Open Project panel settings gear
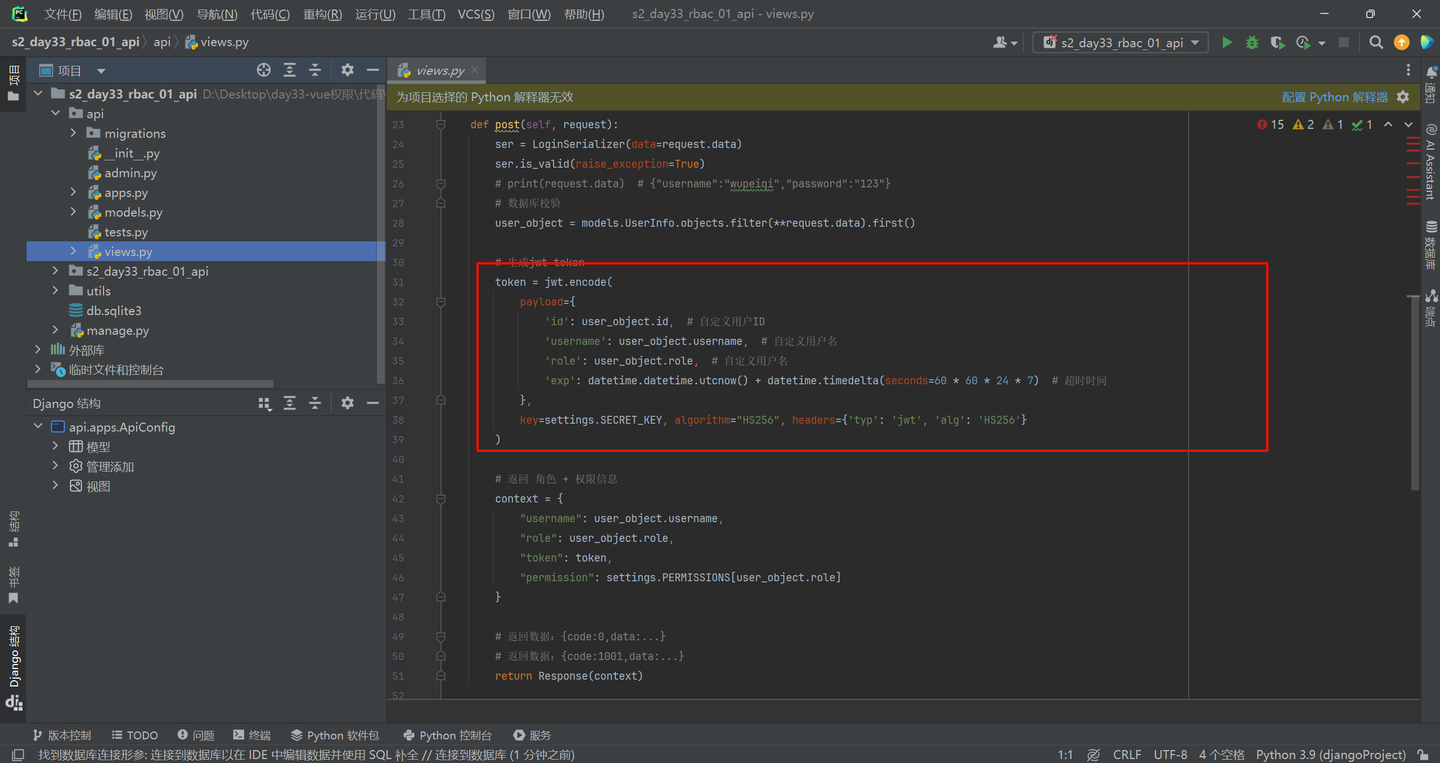Screen dimensions: 1440x763 347,70
